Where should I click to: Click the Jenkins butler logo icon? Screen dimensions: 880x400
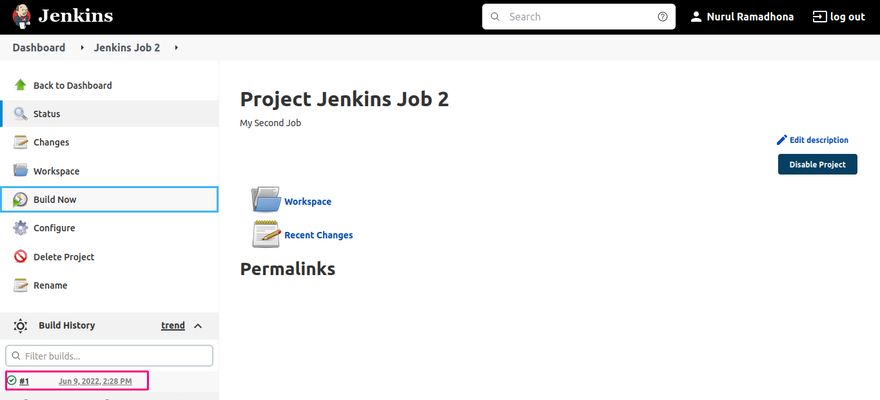[x=22, y=16]
